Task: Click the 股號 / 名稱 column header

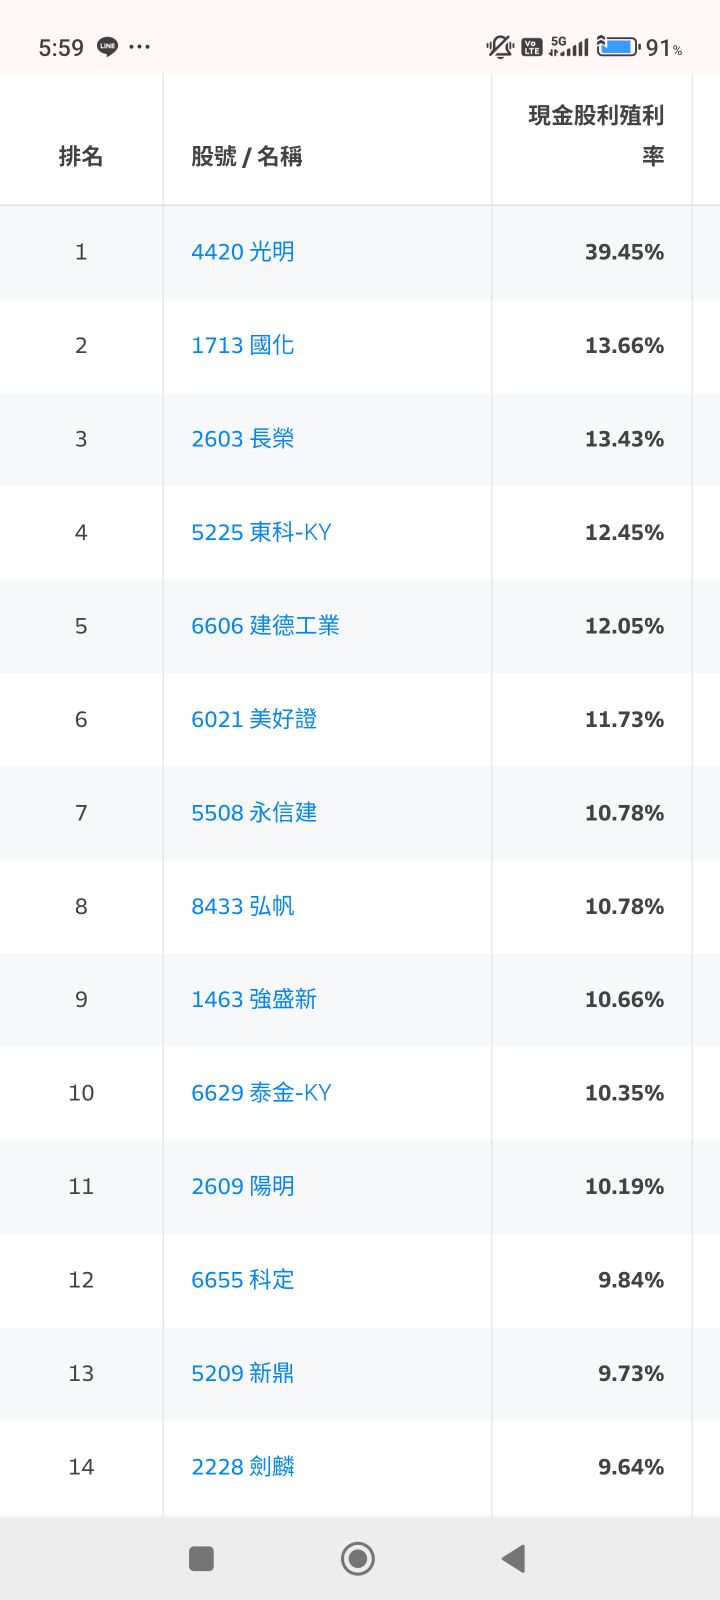Action: pyautogui.click(x=247, y=156)
